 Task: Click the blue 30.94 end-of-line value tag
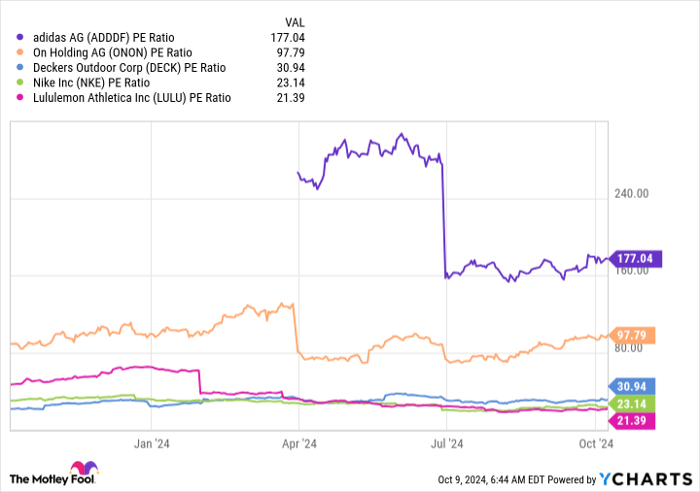click(x=632, y=386)
